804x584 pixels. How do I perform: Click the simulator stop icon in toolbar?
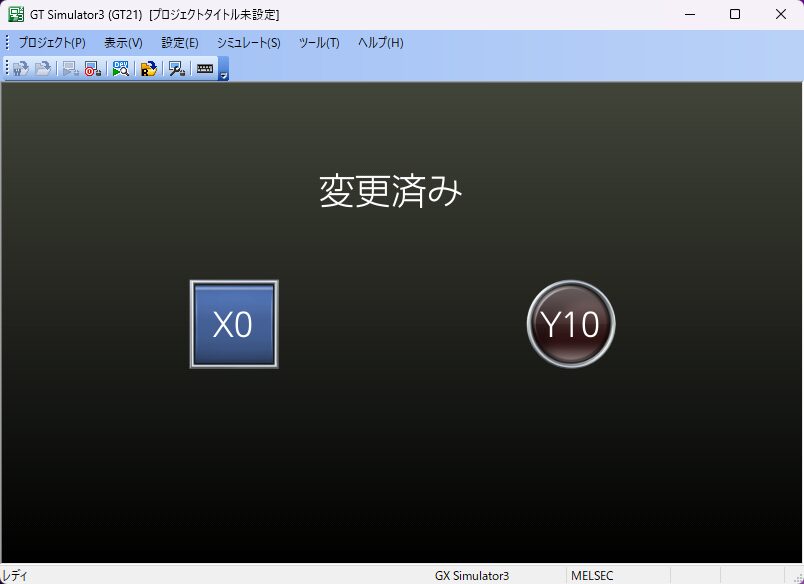tap(92, 69)
